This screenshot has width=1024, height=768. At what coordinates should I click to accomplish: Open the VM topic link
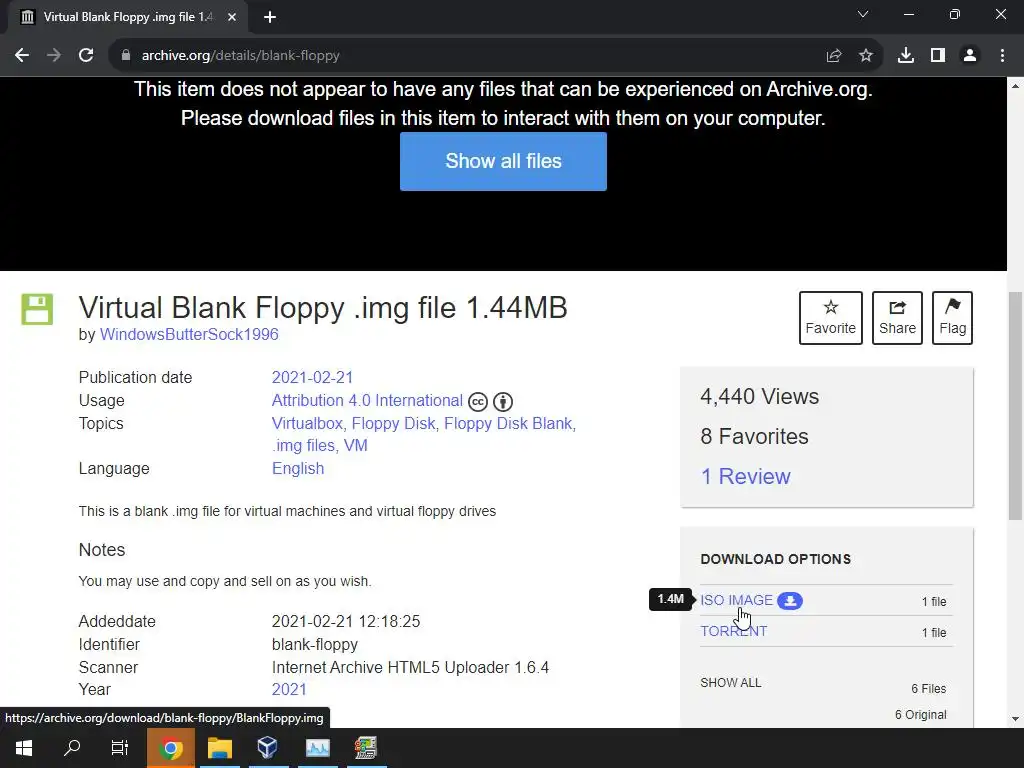pos(356,445)
